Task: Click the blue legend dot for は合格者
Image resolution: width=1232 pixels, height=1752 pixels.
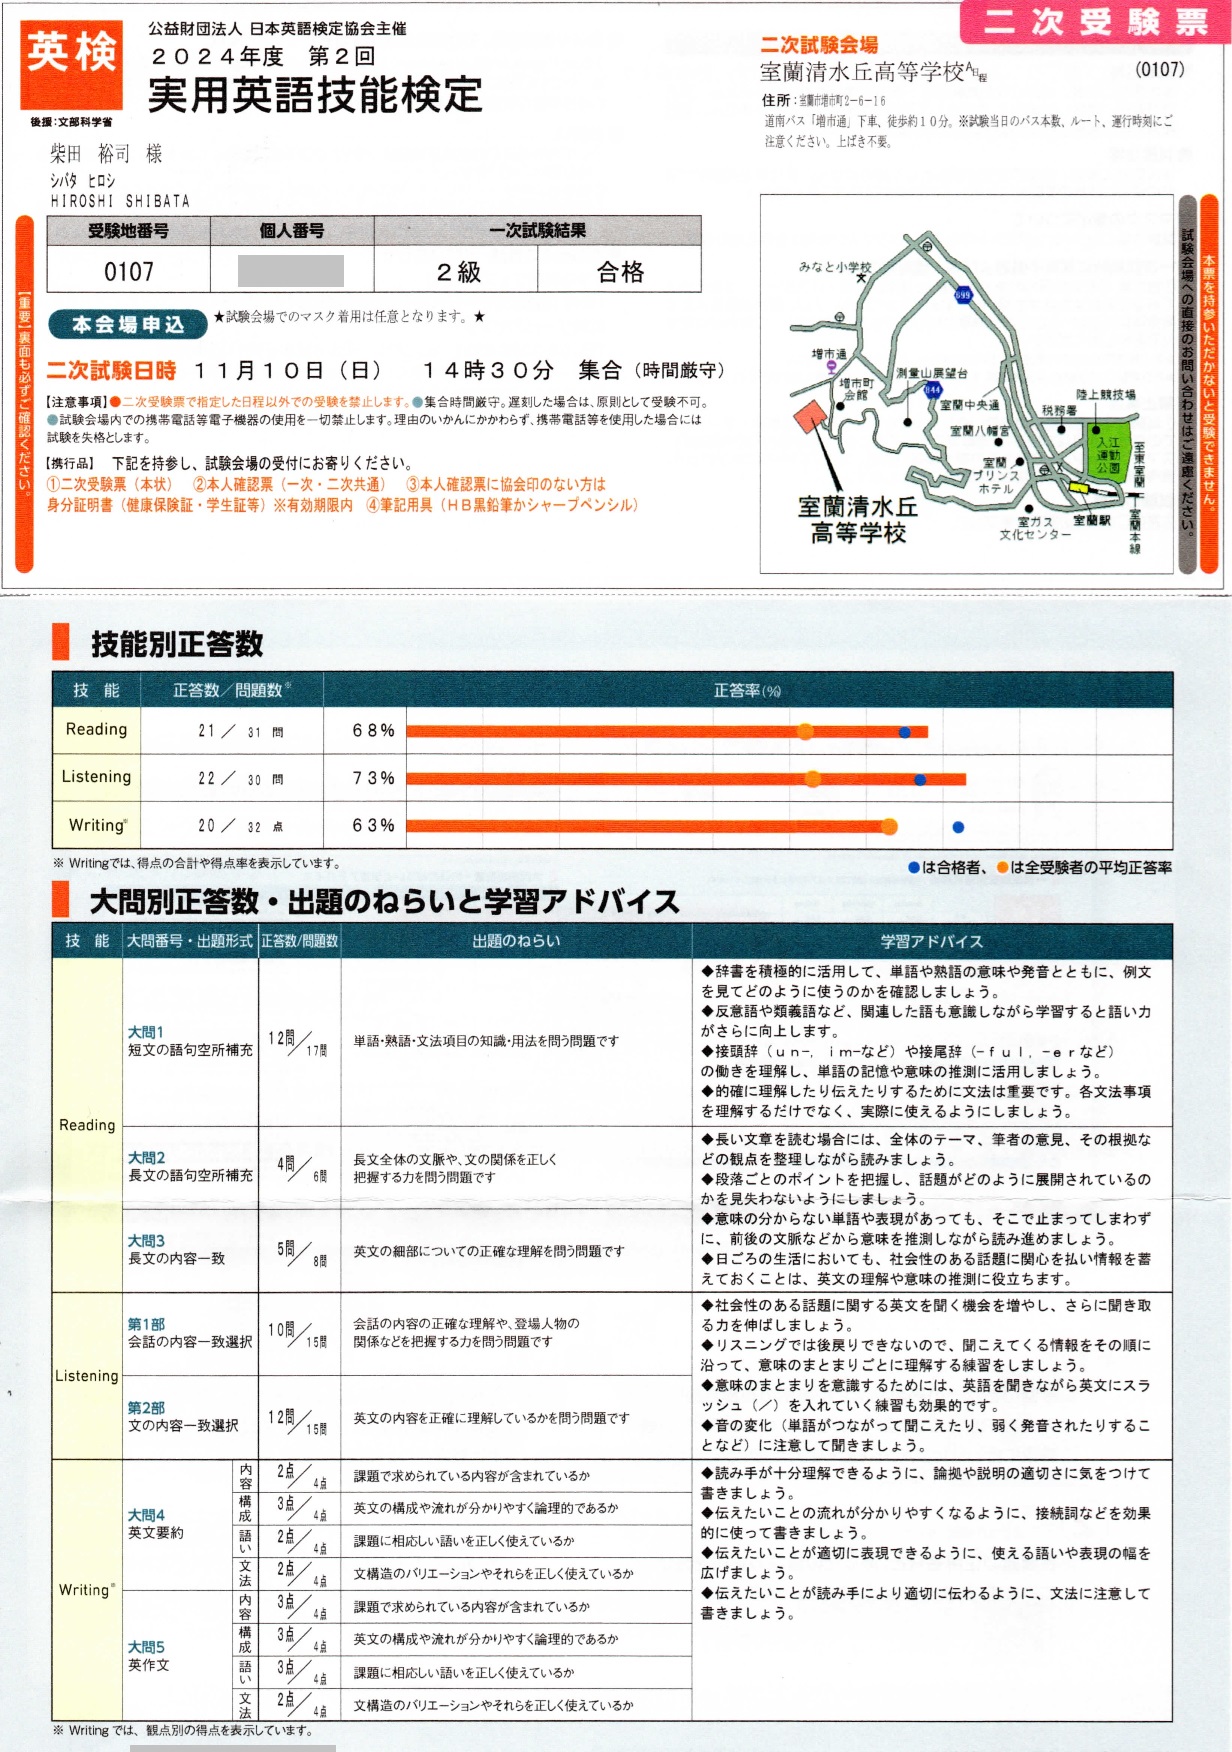Action: click(x=913, y=867)
